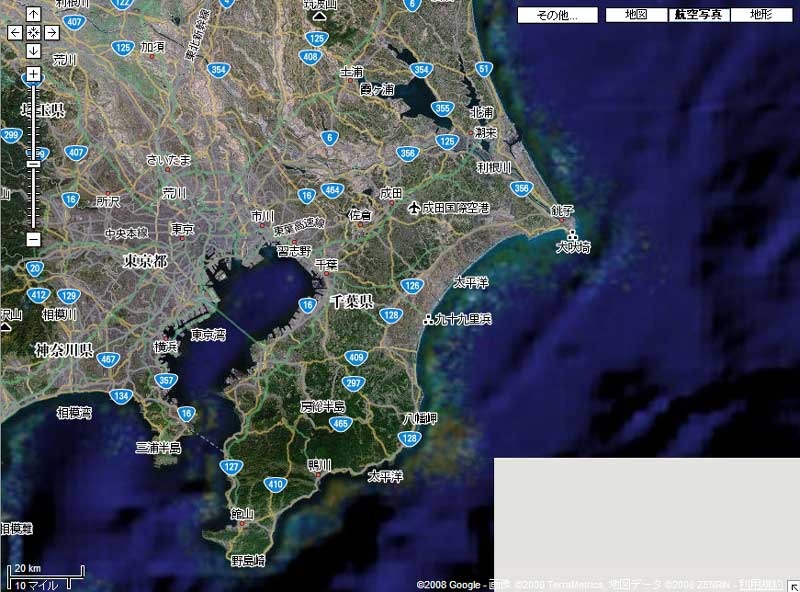Screen dimensions: 800x592
Task: Click the route 465 highway shield
Action: (341, 424)
